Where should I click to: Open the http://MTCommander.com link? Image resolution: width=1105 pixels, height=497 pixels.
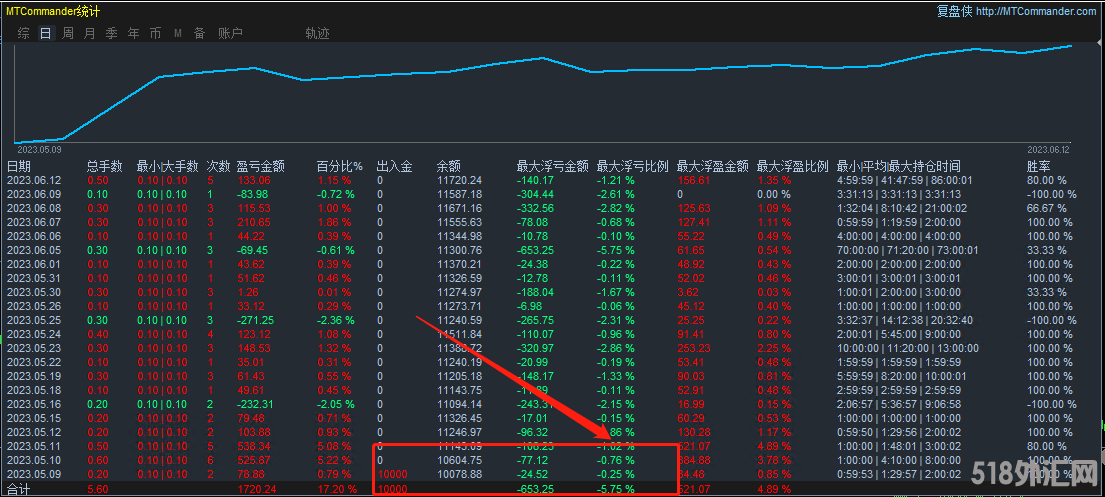[x=1036, y=11]
